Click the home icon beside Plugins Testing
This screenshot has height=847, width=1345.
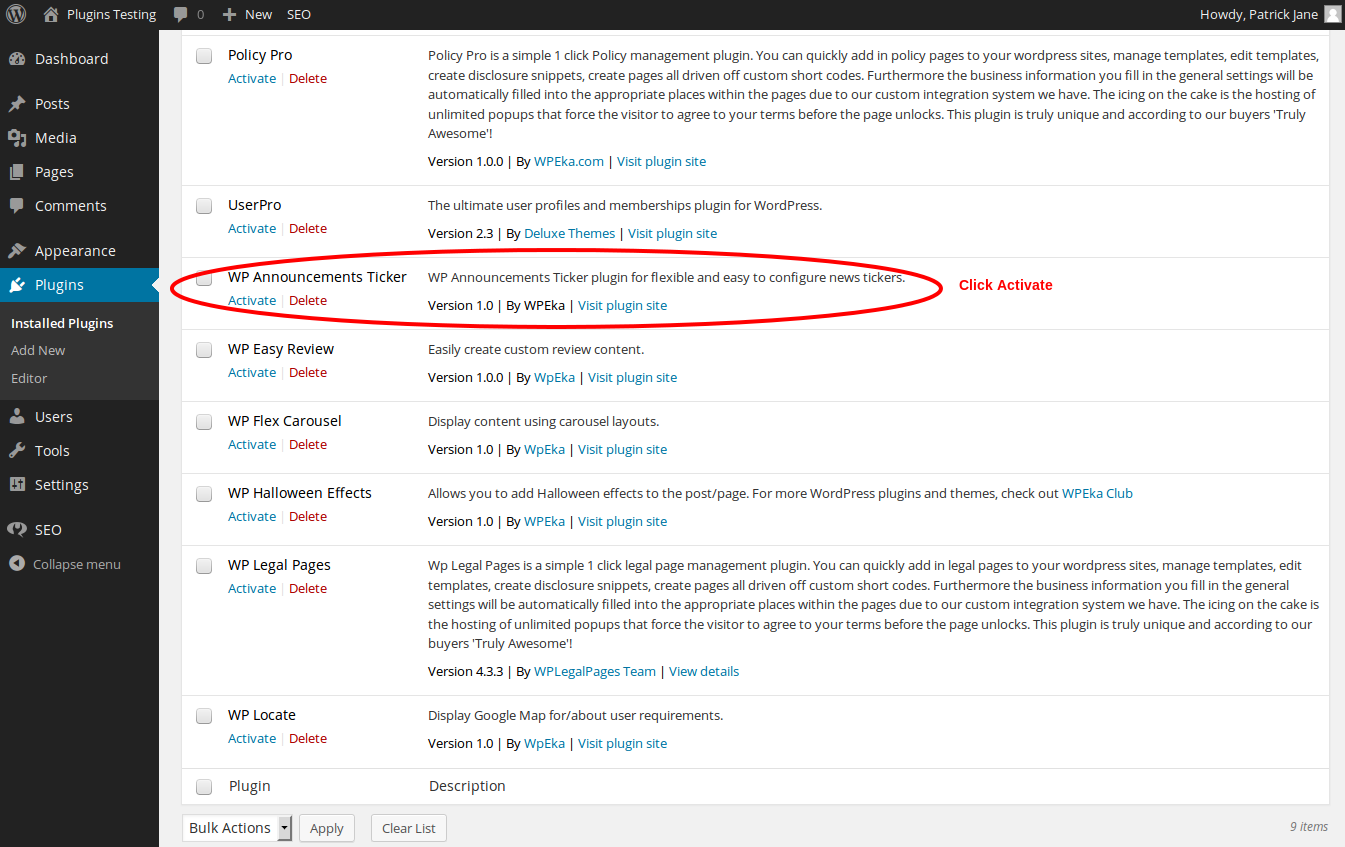(x=51, y=14)
